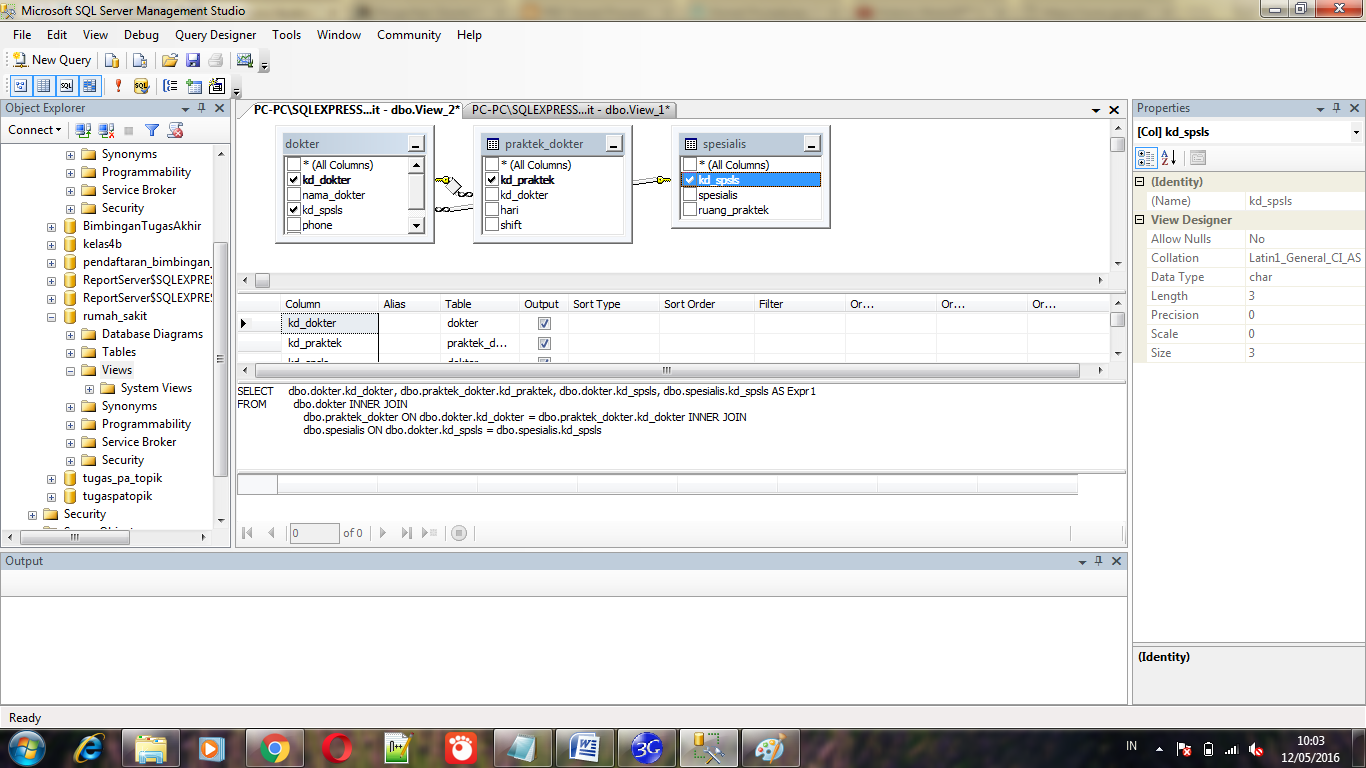Click the Disconnect icon in Object Explorer
The image size is (1366, 768).
click(x=106, y=130)
